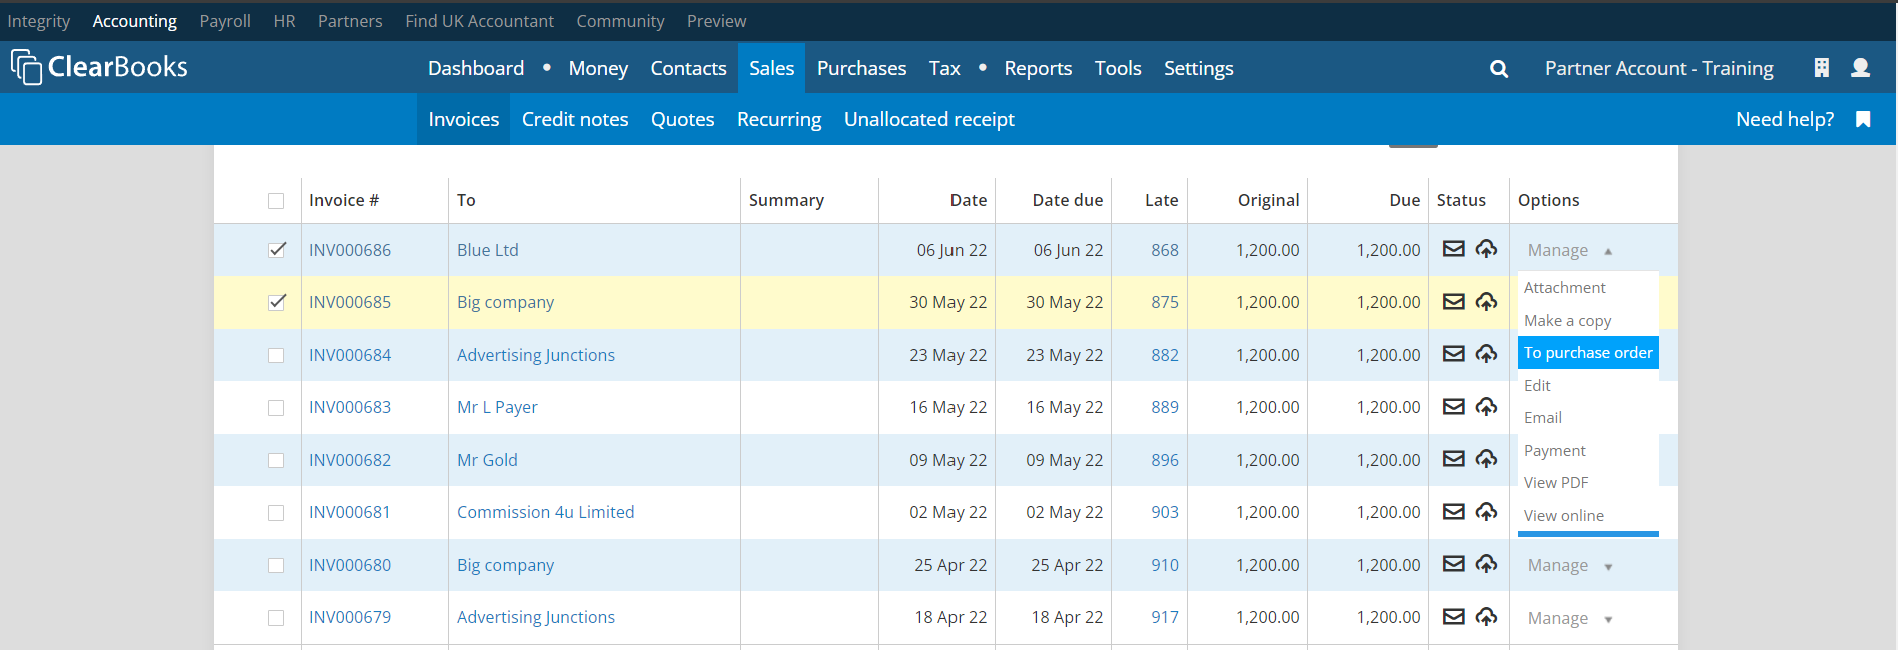Click cloud upload icon for INV000685
The width and height of the screenshot is (1898, 650).
click(x=1486, y=302)
